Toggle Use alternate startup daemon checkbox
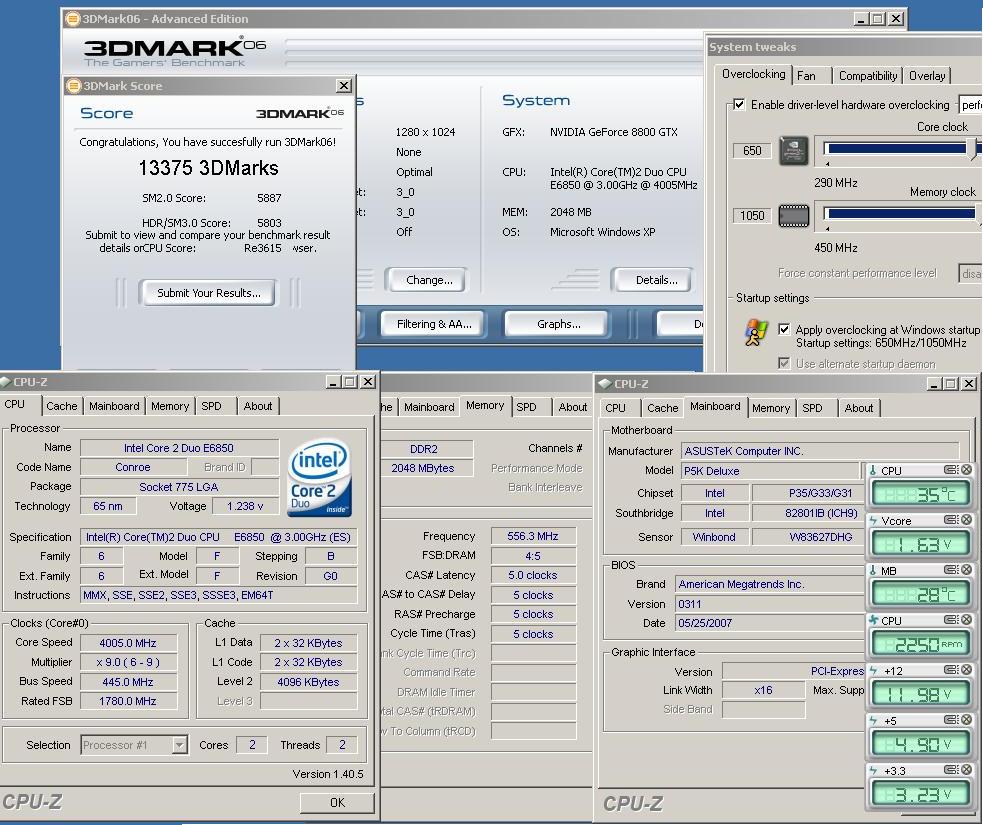983x825 pixels. (x=784, y=363)
